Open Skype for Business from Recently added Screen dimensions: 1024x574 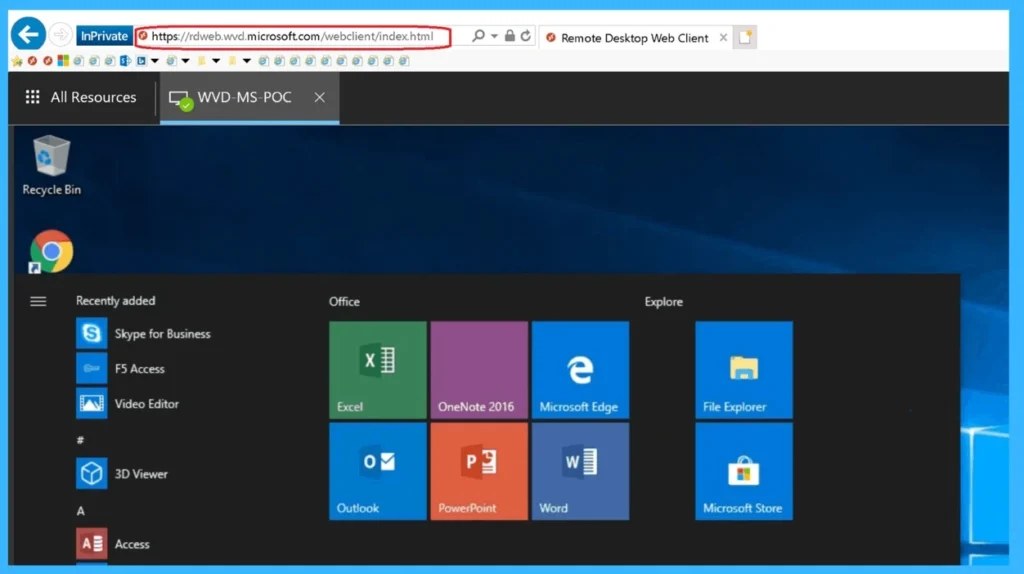click(x=144, y=334)
